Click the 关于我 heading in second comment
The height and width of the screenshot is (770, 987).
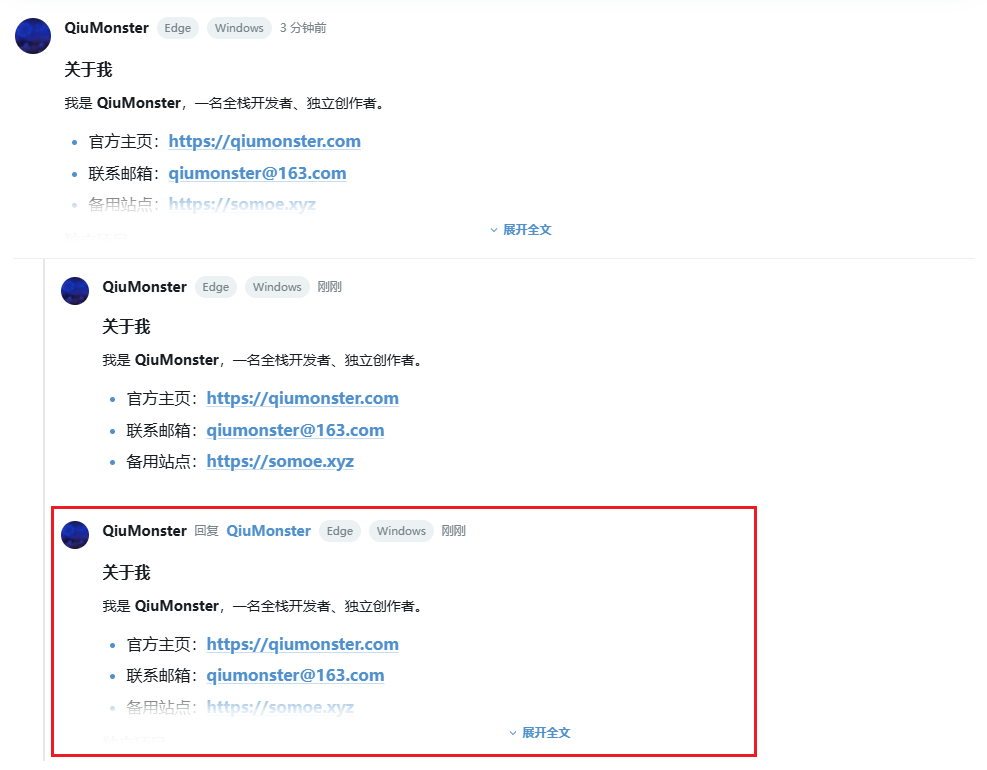[x=127, y=326]
